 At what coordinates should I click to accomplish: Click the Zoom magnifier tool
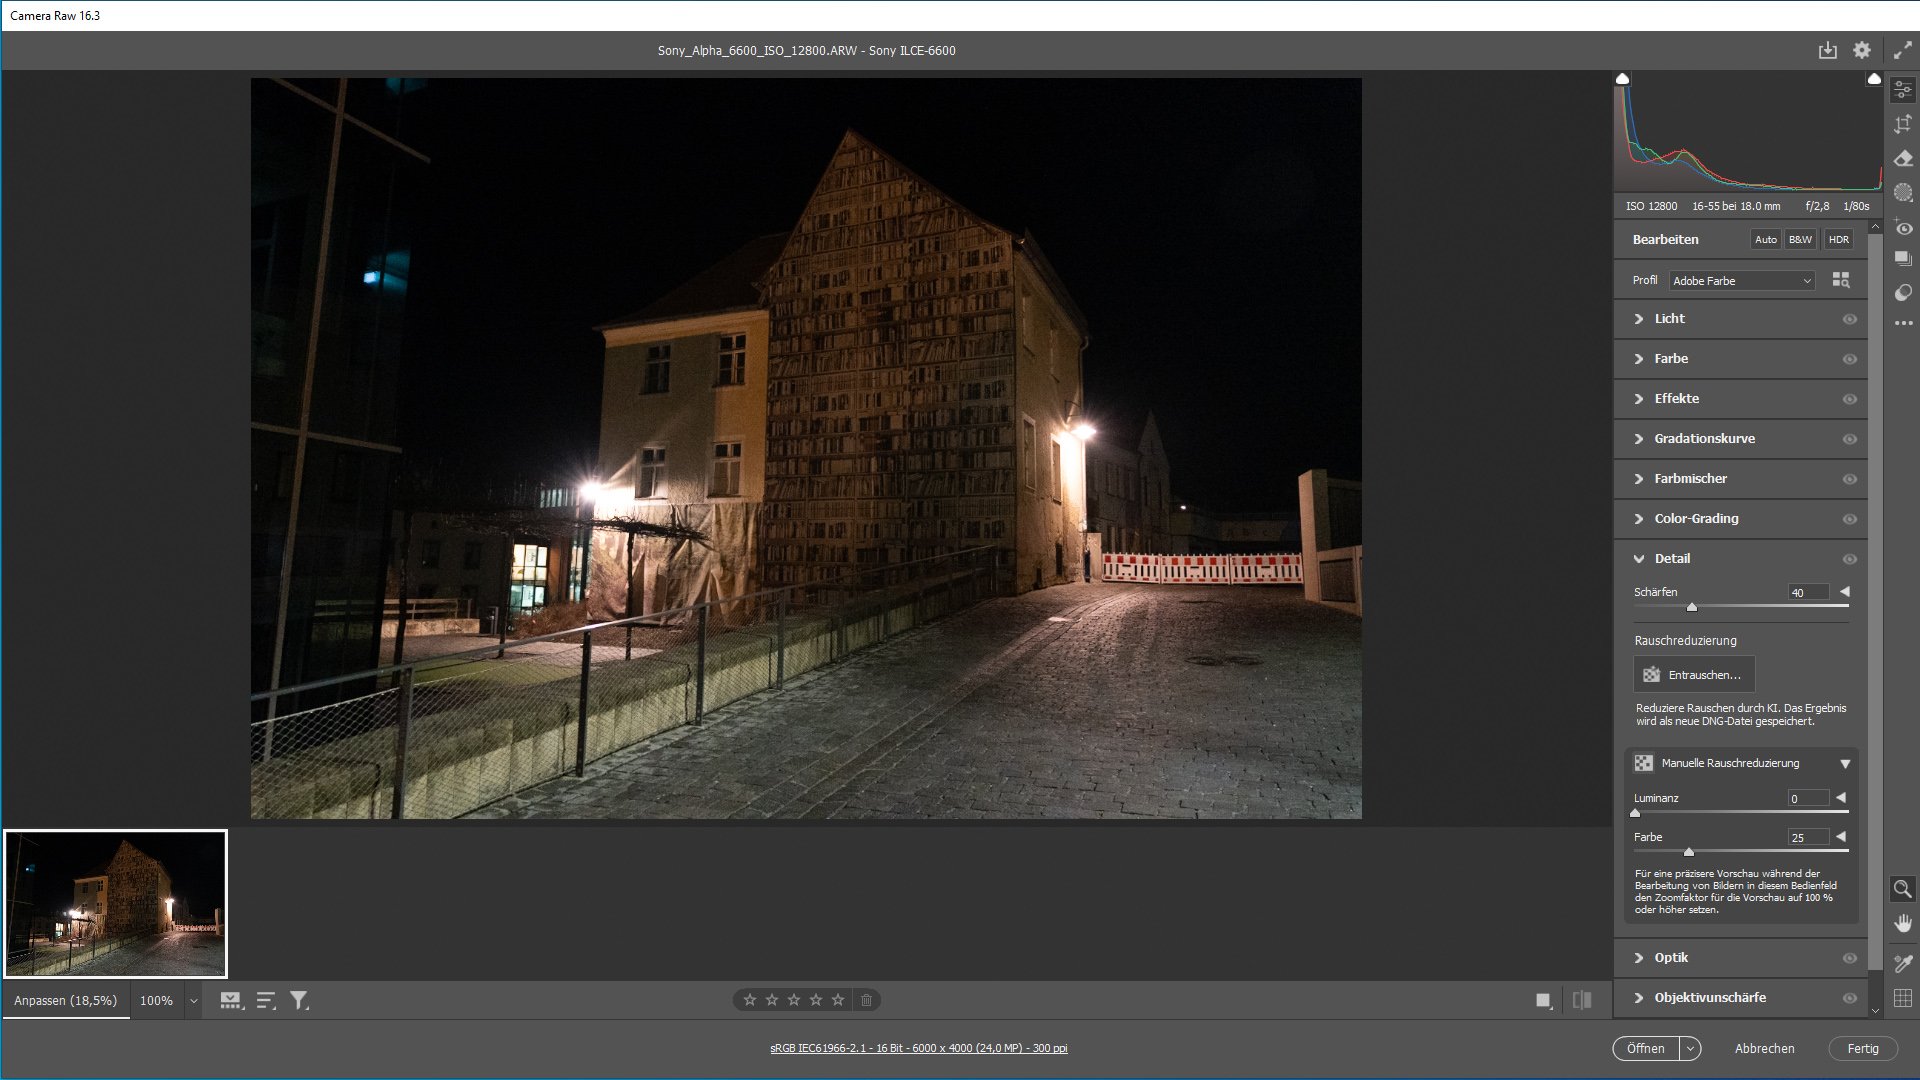pos(1903,888)
